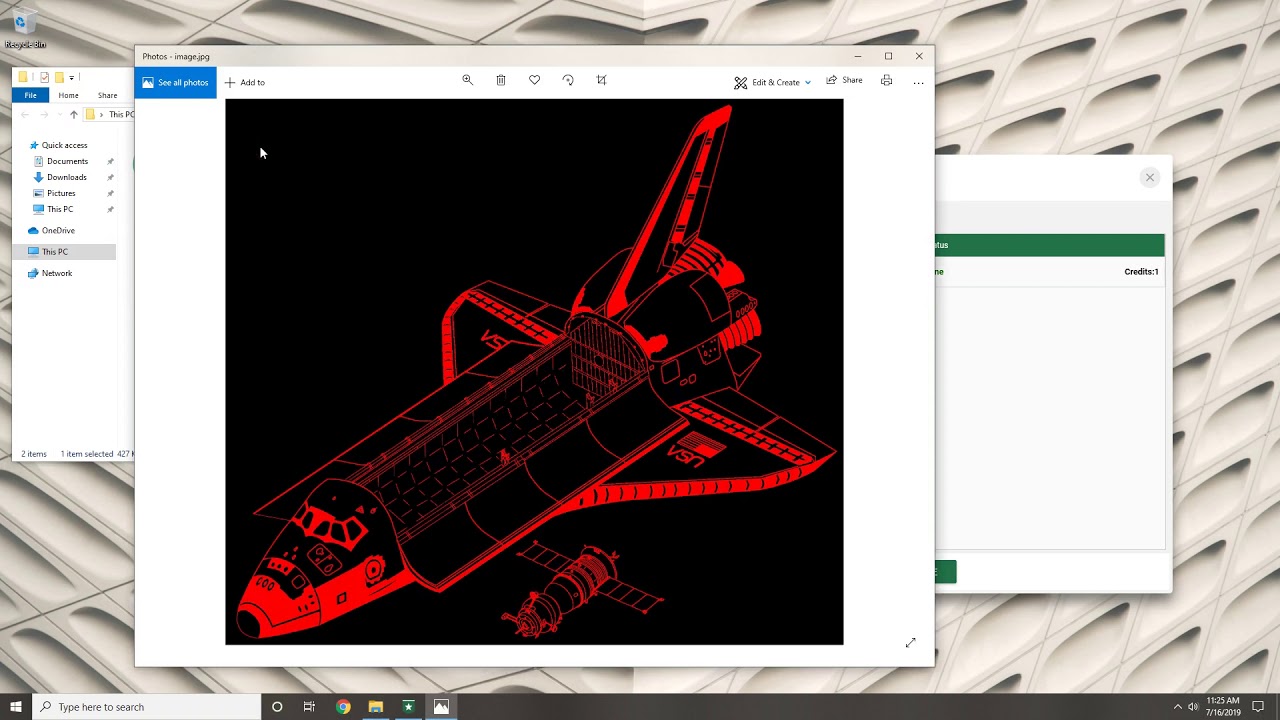Open volume control in system tray
Screen dimensions: 1280x720
pos(1193,706)
